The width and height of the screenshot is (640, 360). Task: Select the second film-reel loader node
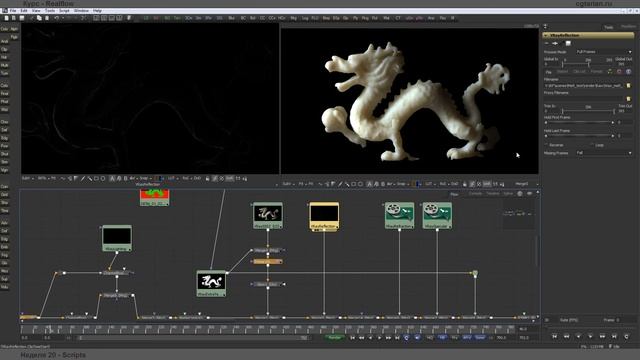[437, 215]
